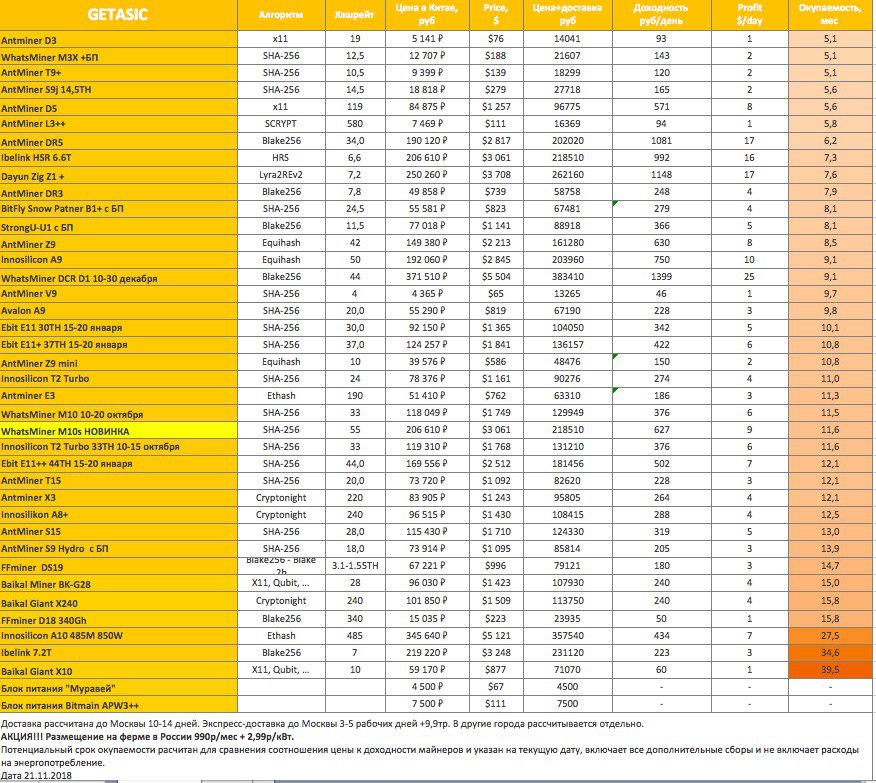Click the Baikal Giant X240 cell

118,602
